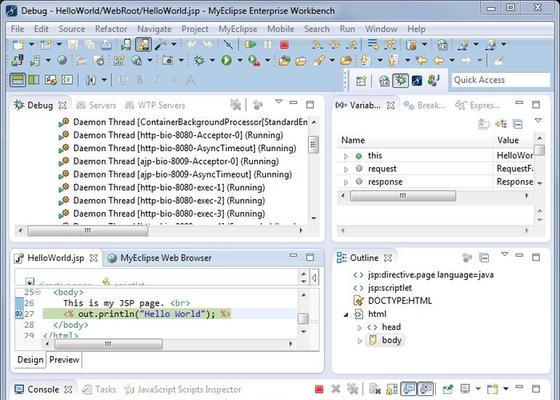This screenshot has width=560, height=400.
Task: Open the Open Console dropdown arrow
Action: (505, 388)
